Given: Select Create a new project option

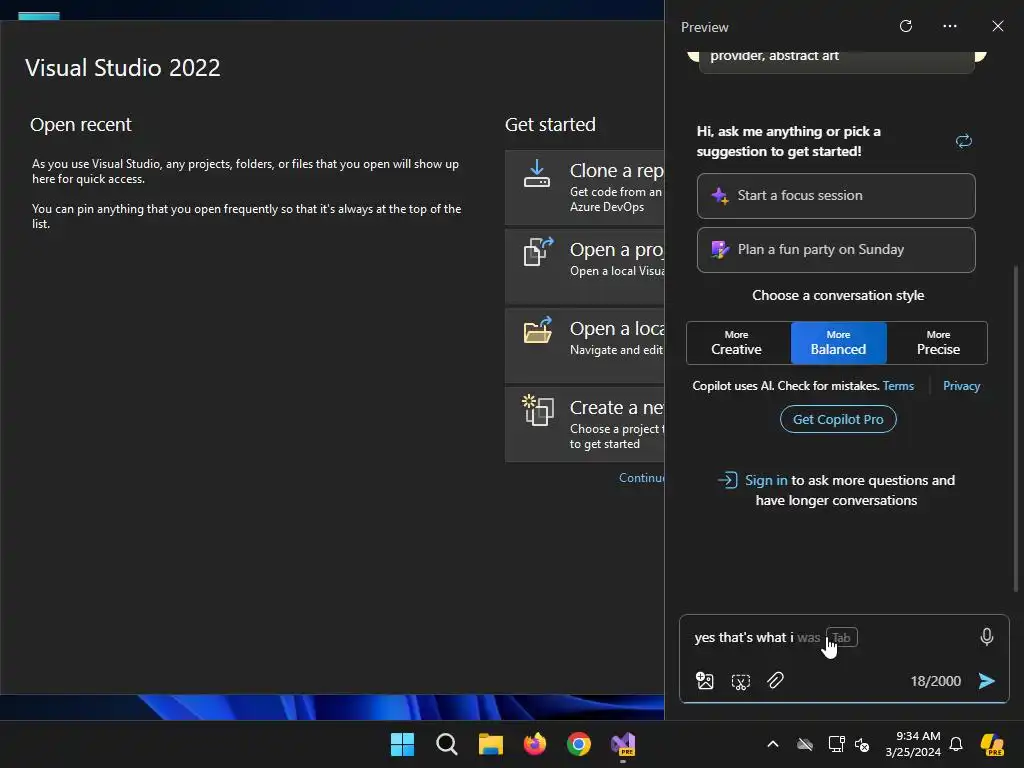Looking at the screenshot, I should click(x=584, y=424).
